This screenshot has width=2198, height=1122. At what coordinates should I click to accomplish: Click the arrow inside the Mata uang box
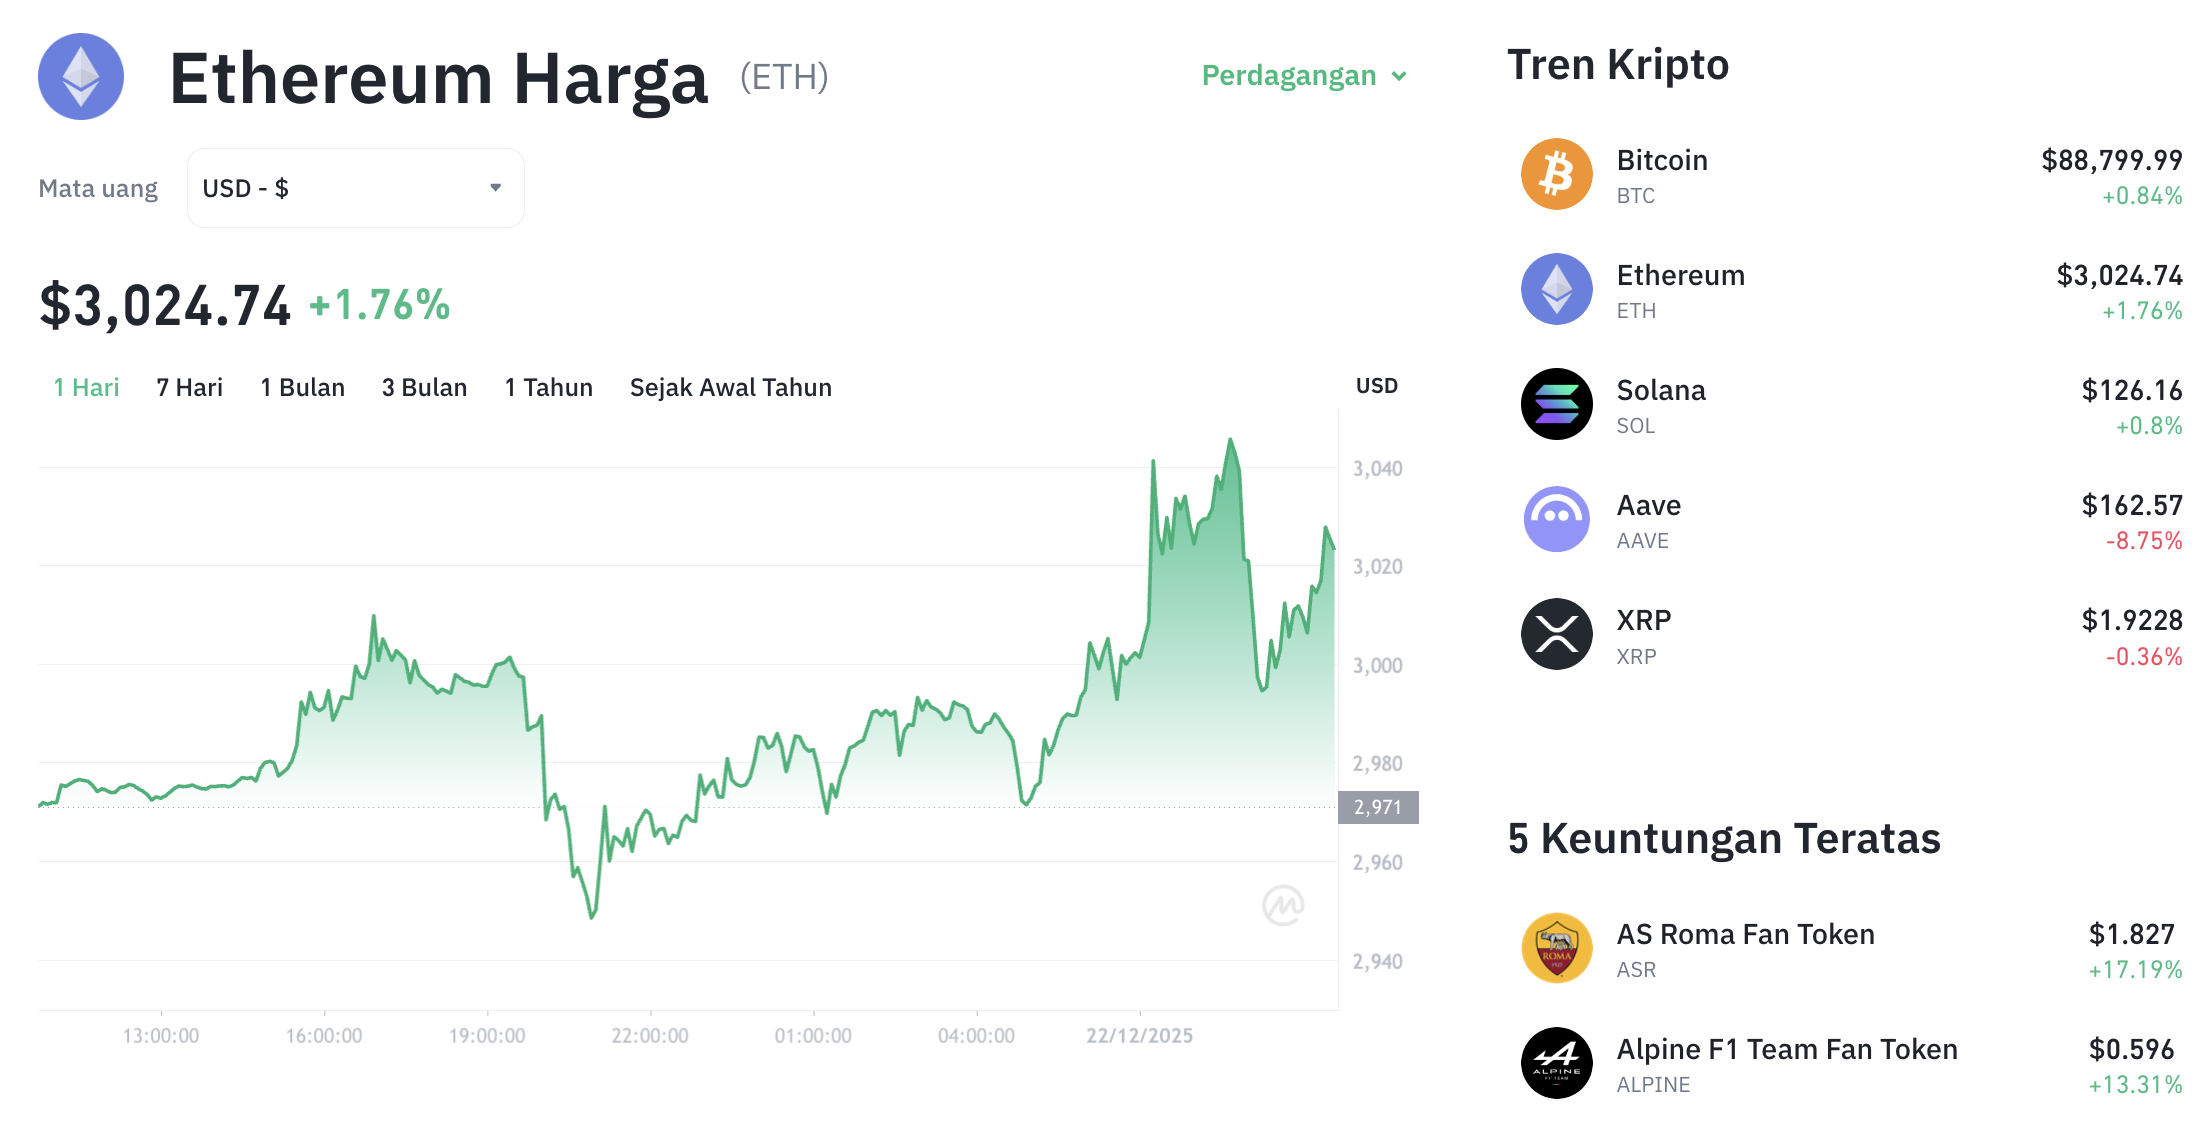click(x=495, y=187)
